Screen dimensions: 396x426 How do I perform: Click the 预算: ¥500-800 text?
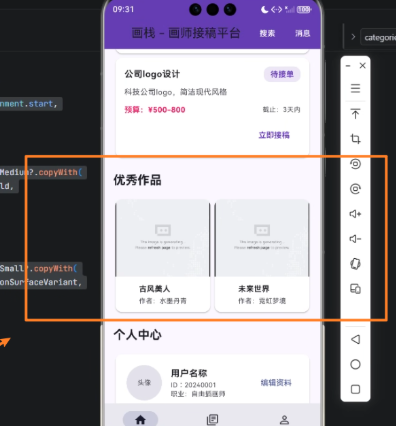[x=155, y=110]
